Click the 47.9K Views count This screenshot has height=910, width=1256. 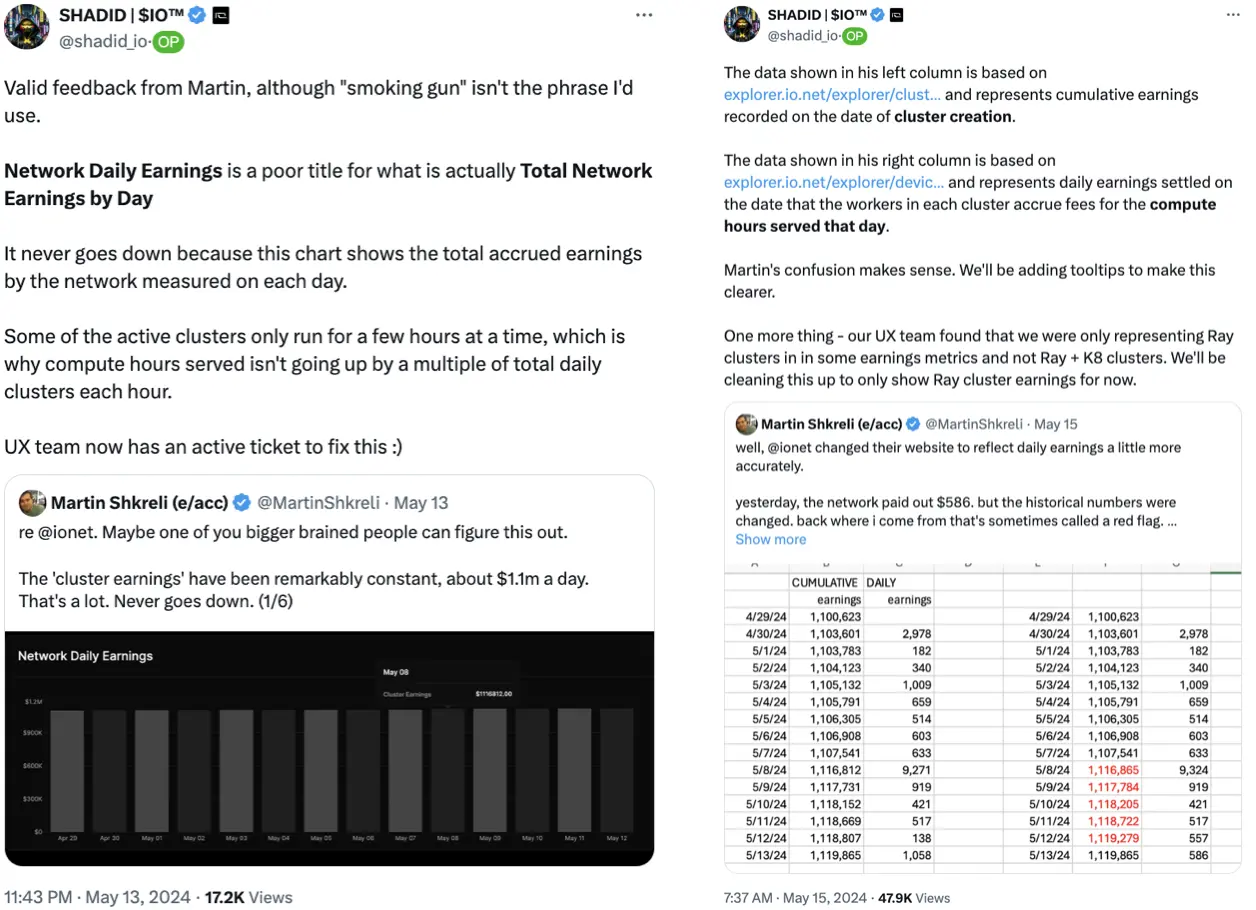914,898
